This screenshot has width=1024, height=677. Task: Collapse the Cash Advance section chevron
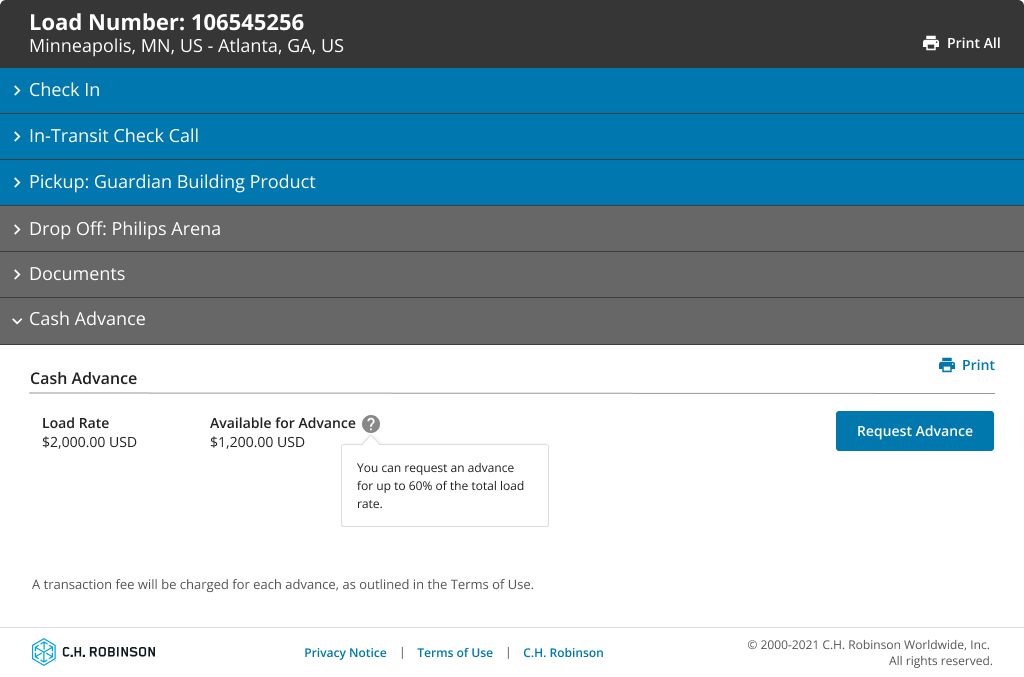click(17, 321)
